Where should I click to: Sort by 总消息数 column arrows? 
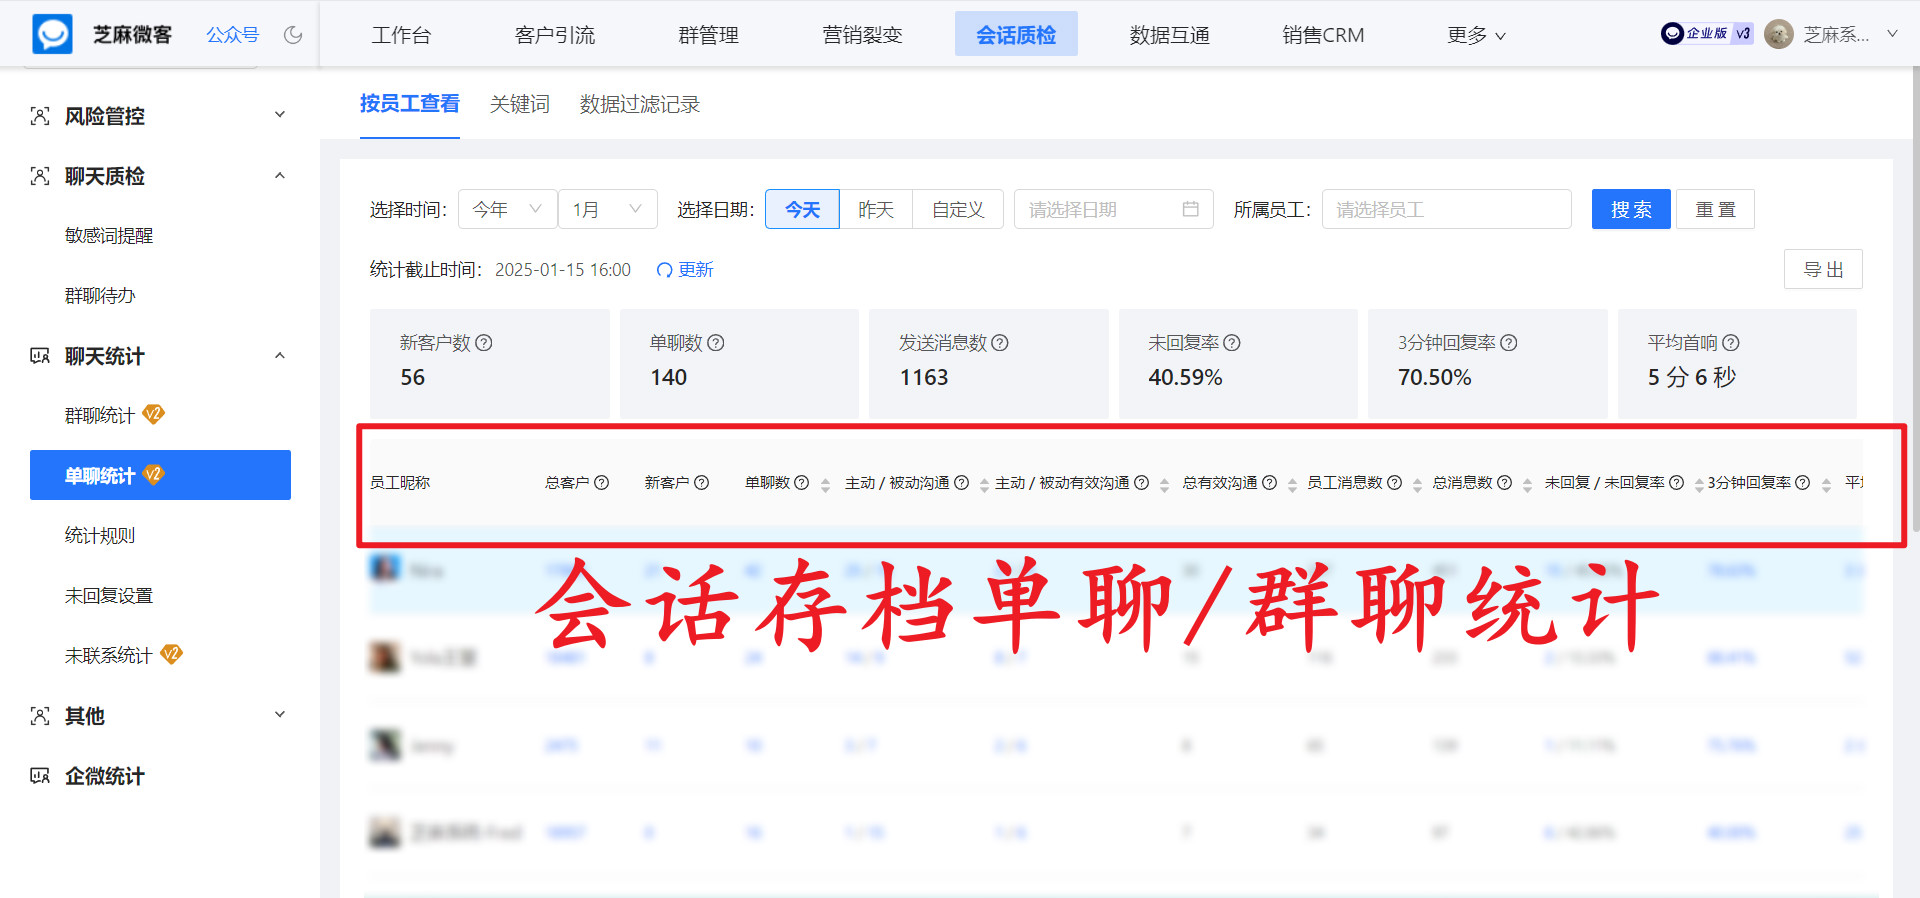pyautogui.click(x=1527, y=485)
